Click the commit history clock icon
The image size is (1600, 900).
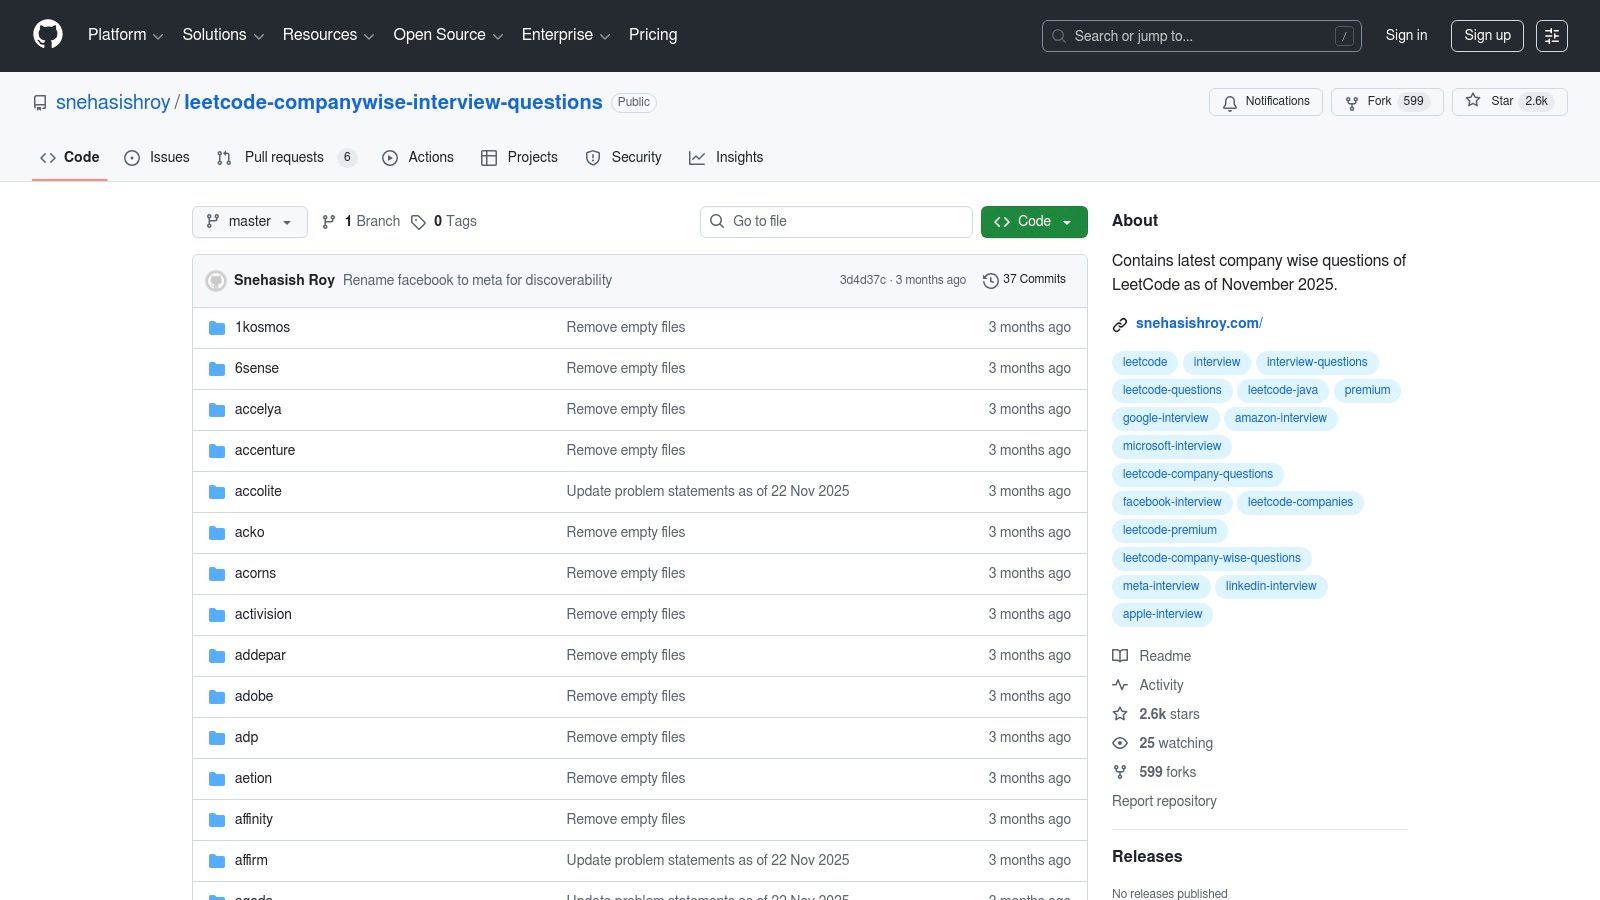pos(991,280)
